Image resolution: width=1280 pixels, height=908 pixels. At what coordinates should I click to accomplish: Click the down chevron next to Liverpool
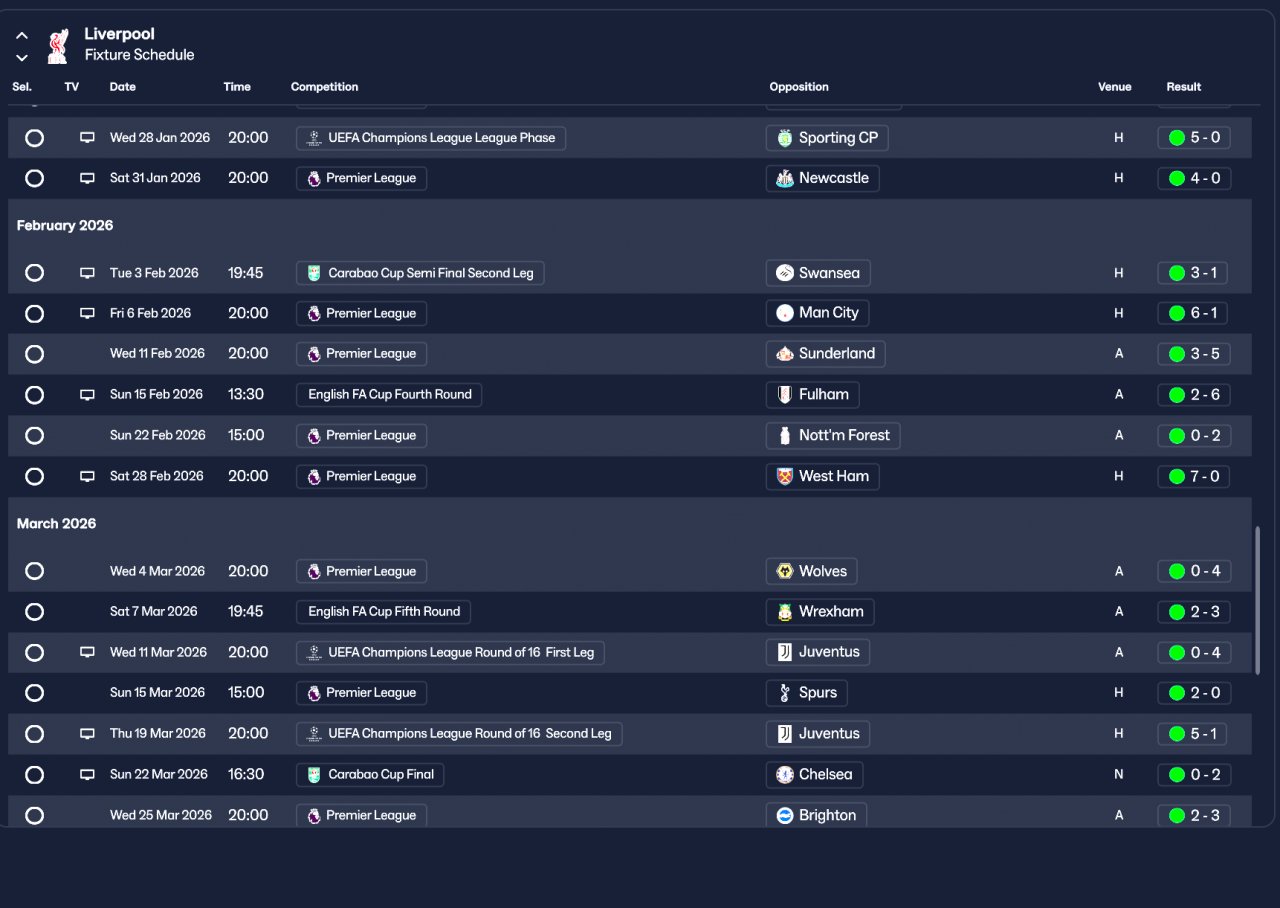tap(22, 58)
